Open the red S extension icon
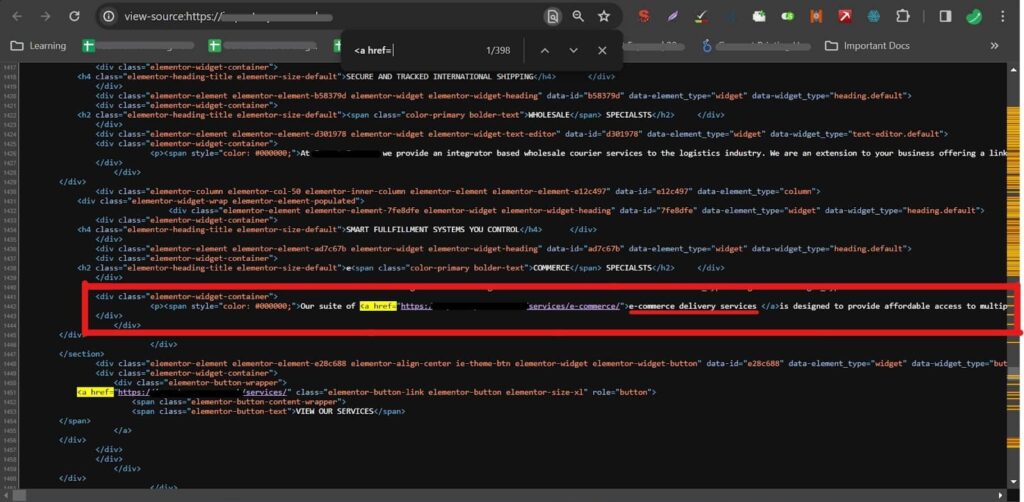 644,16
